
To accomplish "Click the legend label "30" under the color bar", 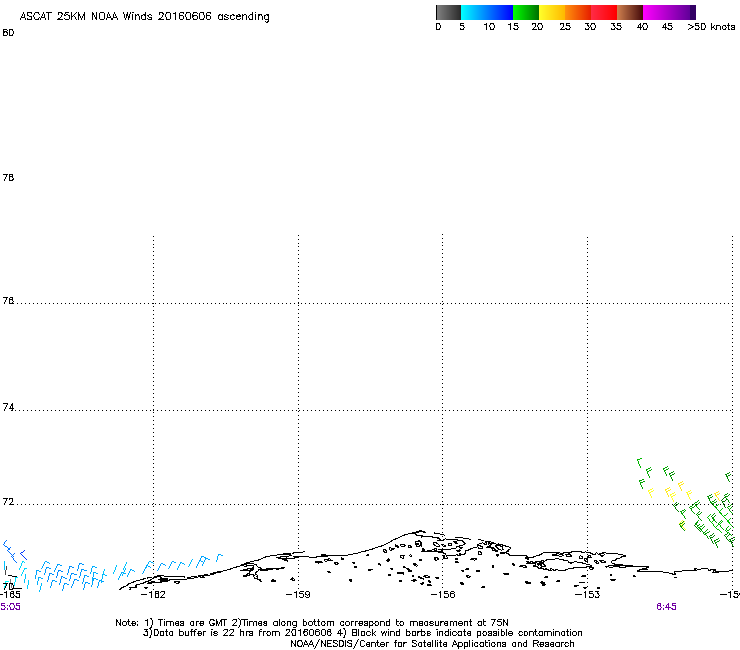I will coord(590,27).
